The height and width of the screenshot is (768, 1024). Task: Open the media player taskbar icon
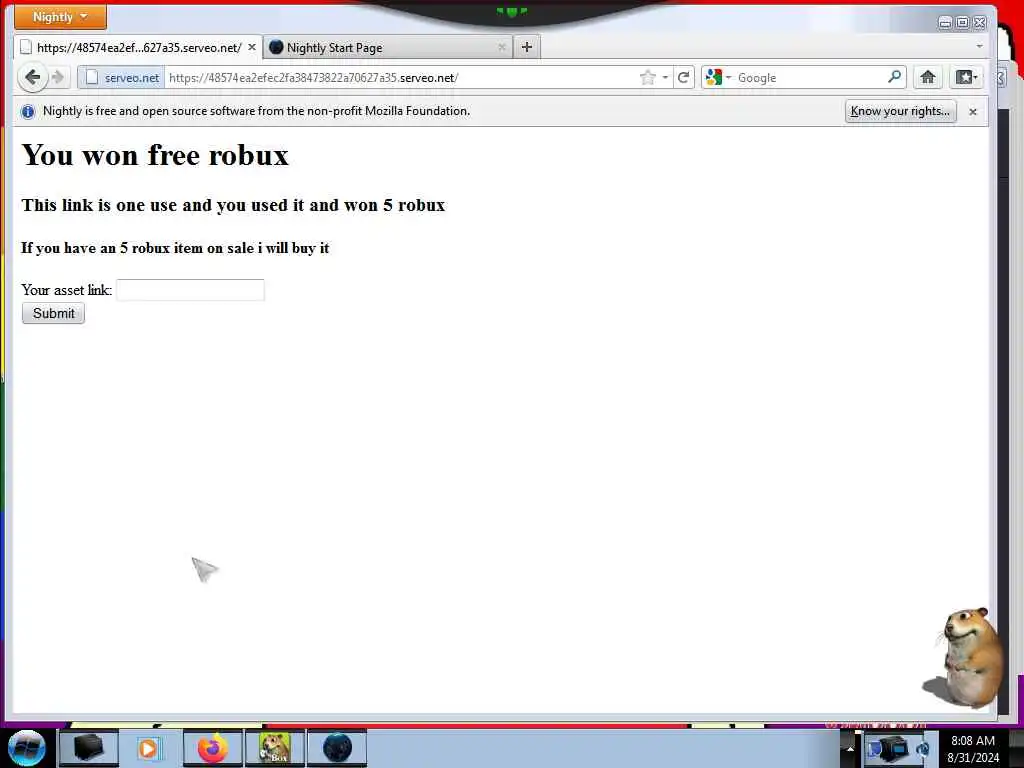pyautogui.click(x=148, y=748)
